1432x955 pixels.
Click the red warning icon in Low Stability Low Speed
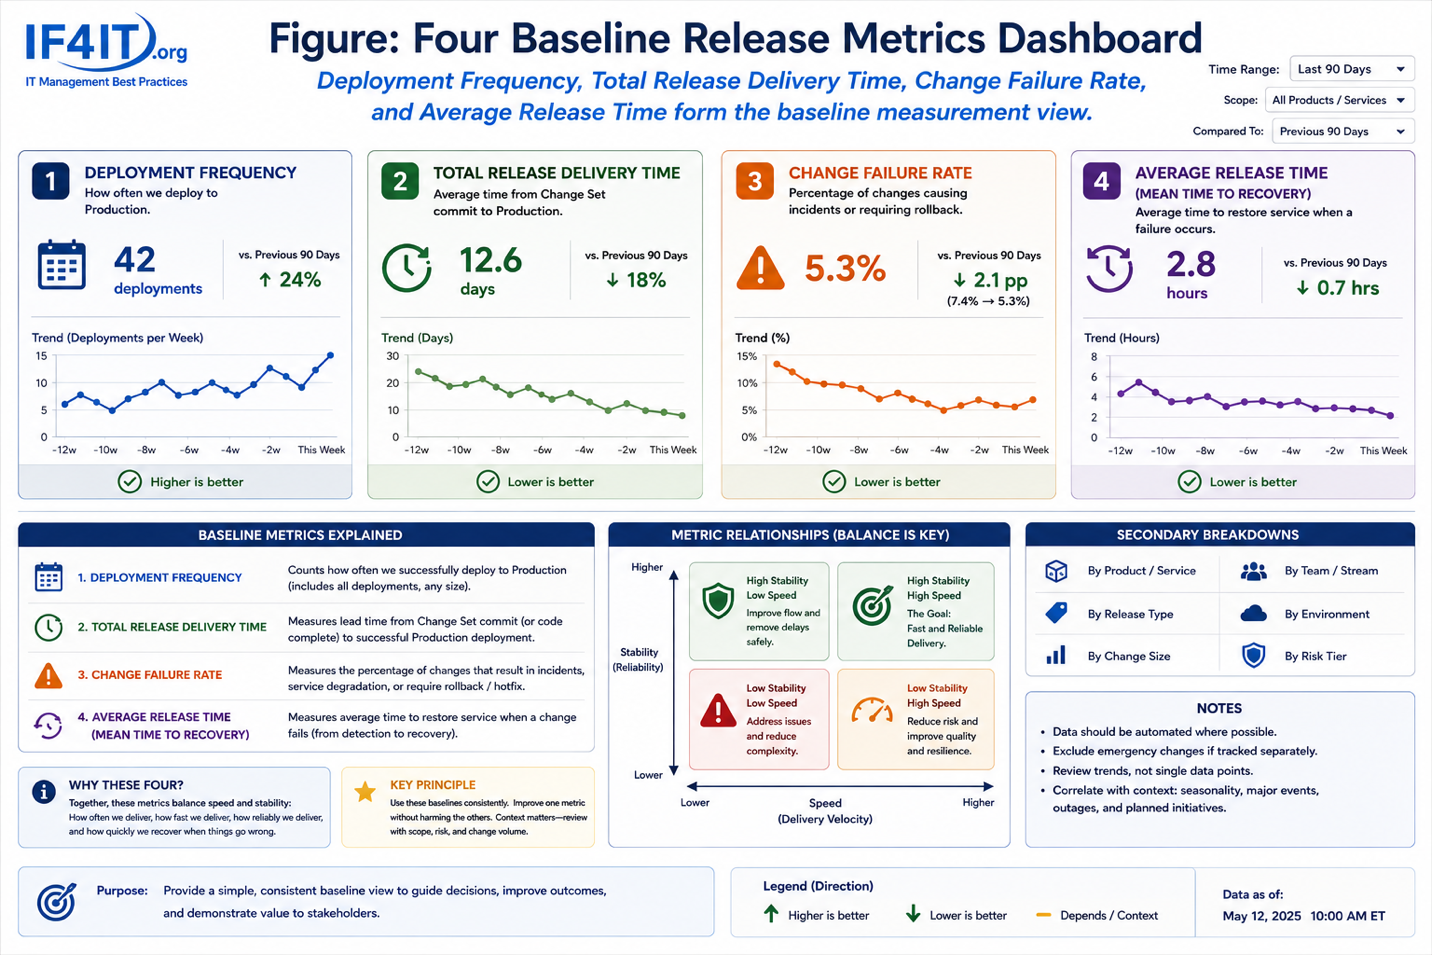(718, 710)
